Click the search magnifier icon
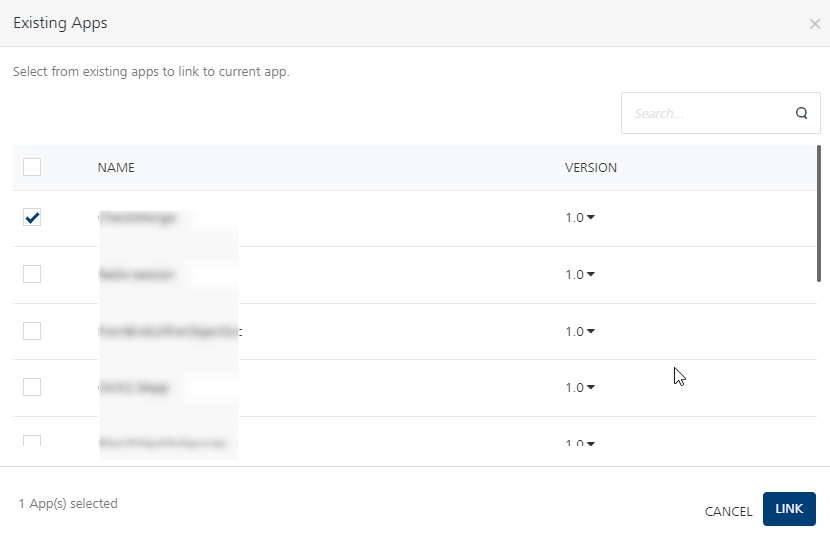The width and height of the screenshot is (830, 543). pos(801,113)
